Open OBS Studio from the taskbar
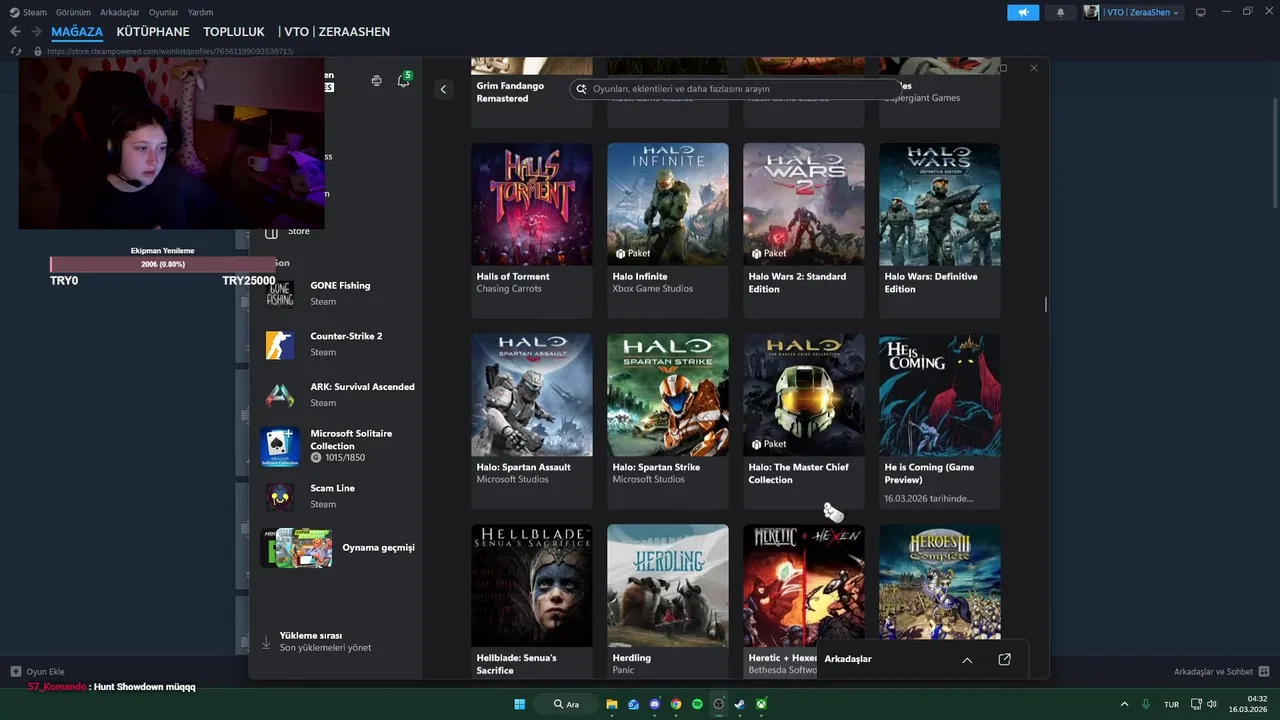 [x=718, y=704]
